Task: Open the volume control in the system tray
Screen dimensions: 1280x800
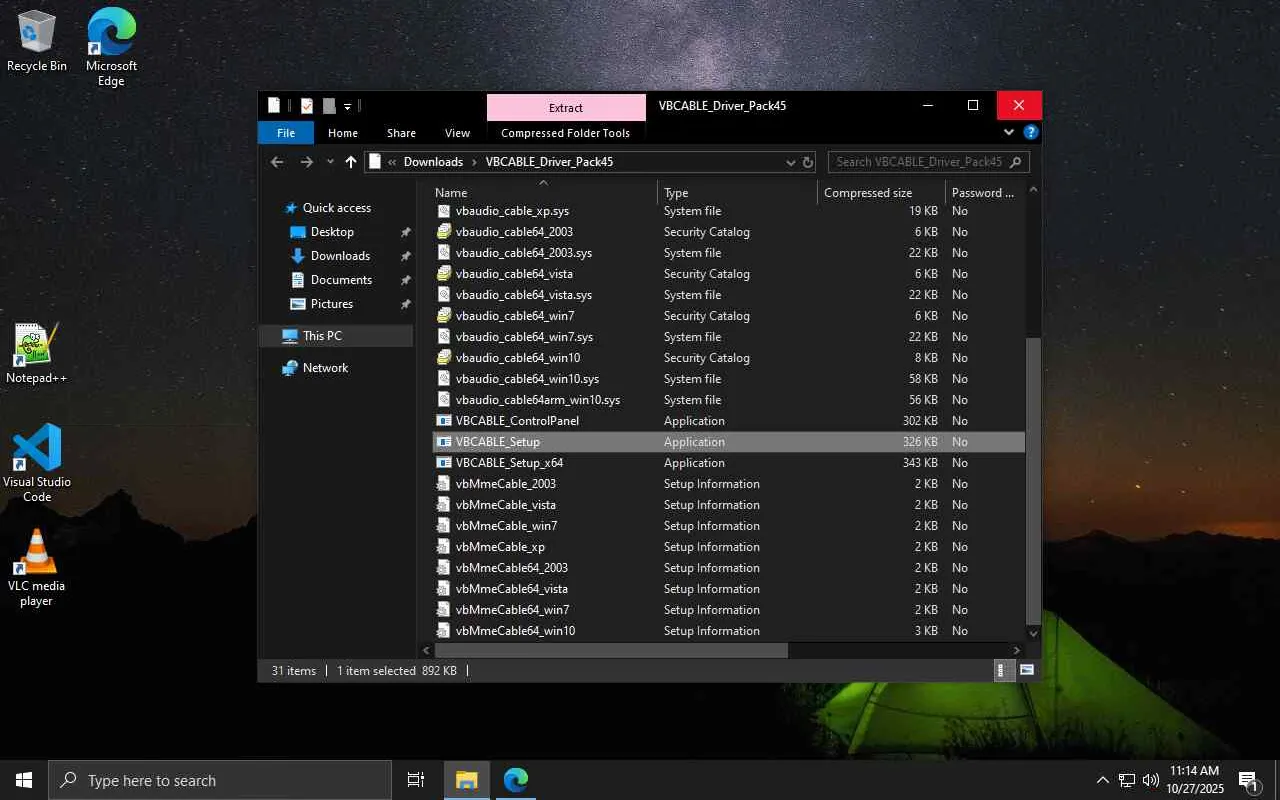Action: (x=1151, y=780)
